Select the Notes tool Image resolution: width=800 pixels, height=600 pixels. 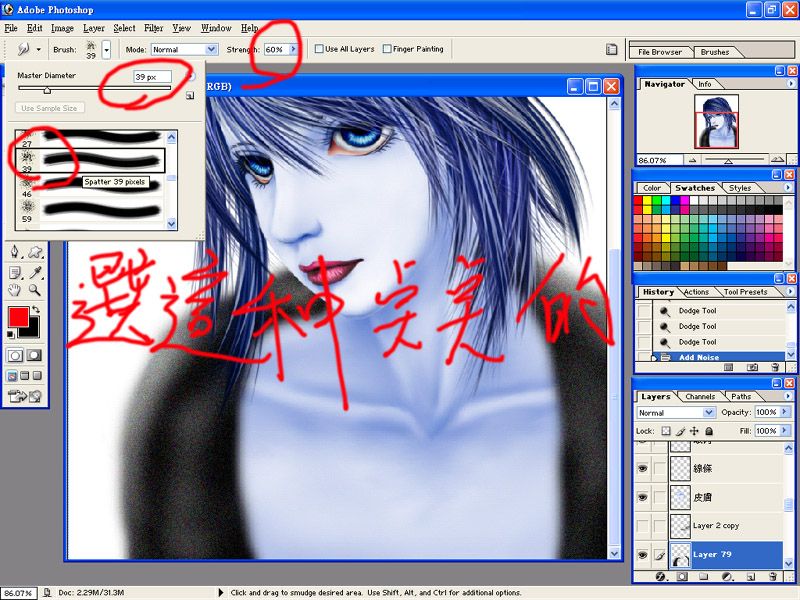(15, 272)
